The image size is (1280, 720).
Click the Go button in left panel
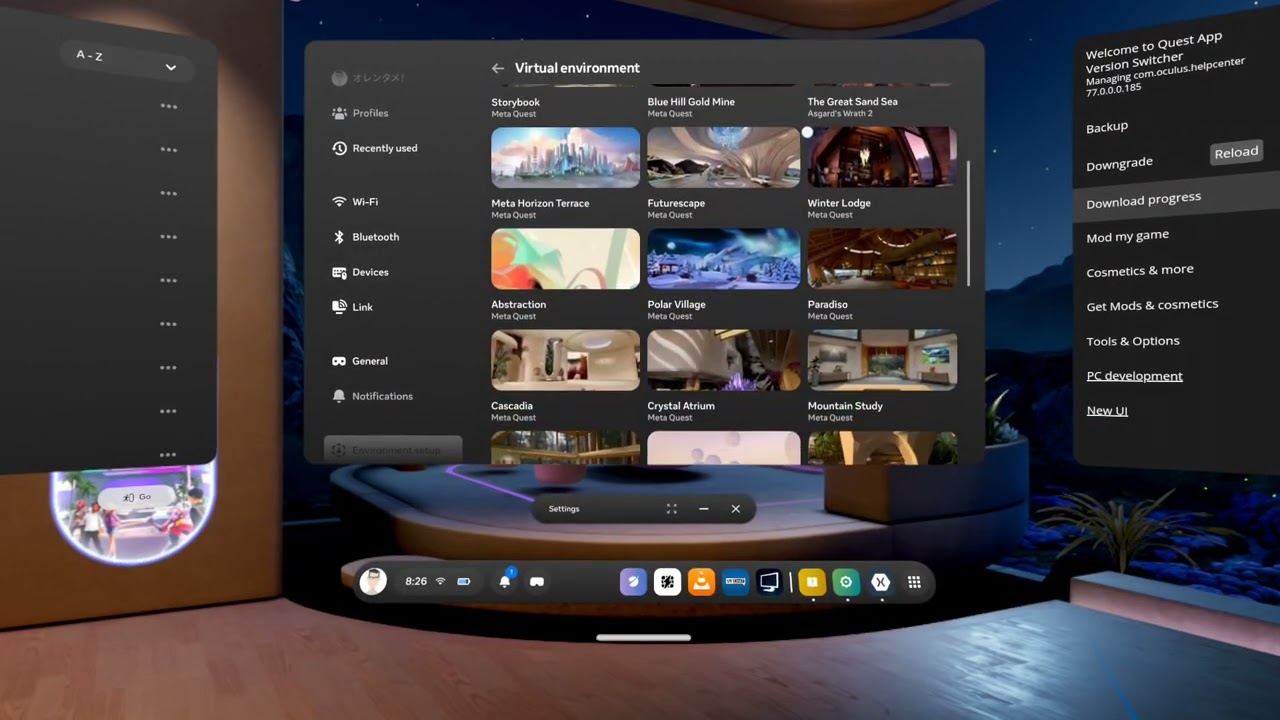click(137, 497)
